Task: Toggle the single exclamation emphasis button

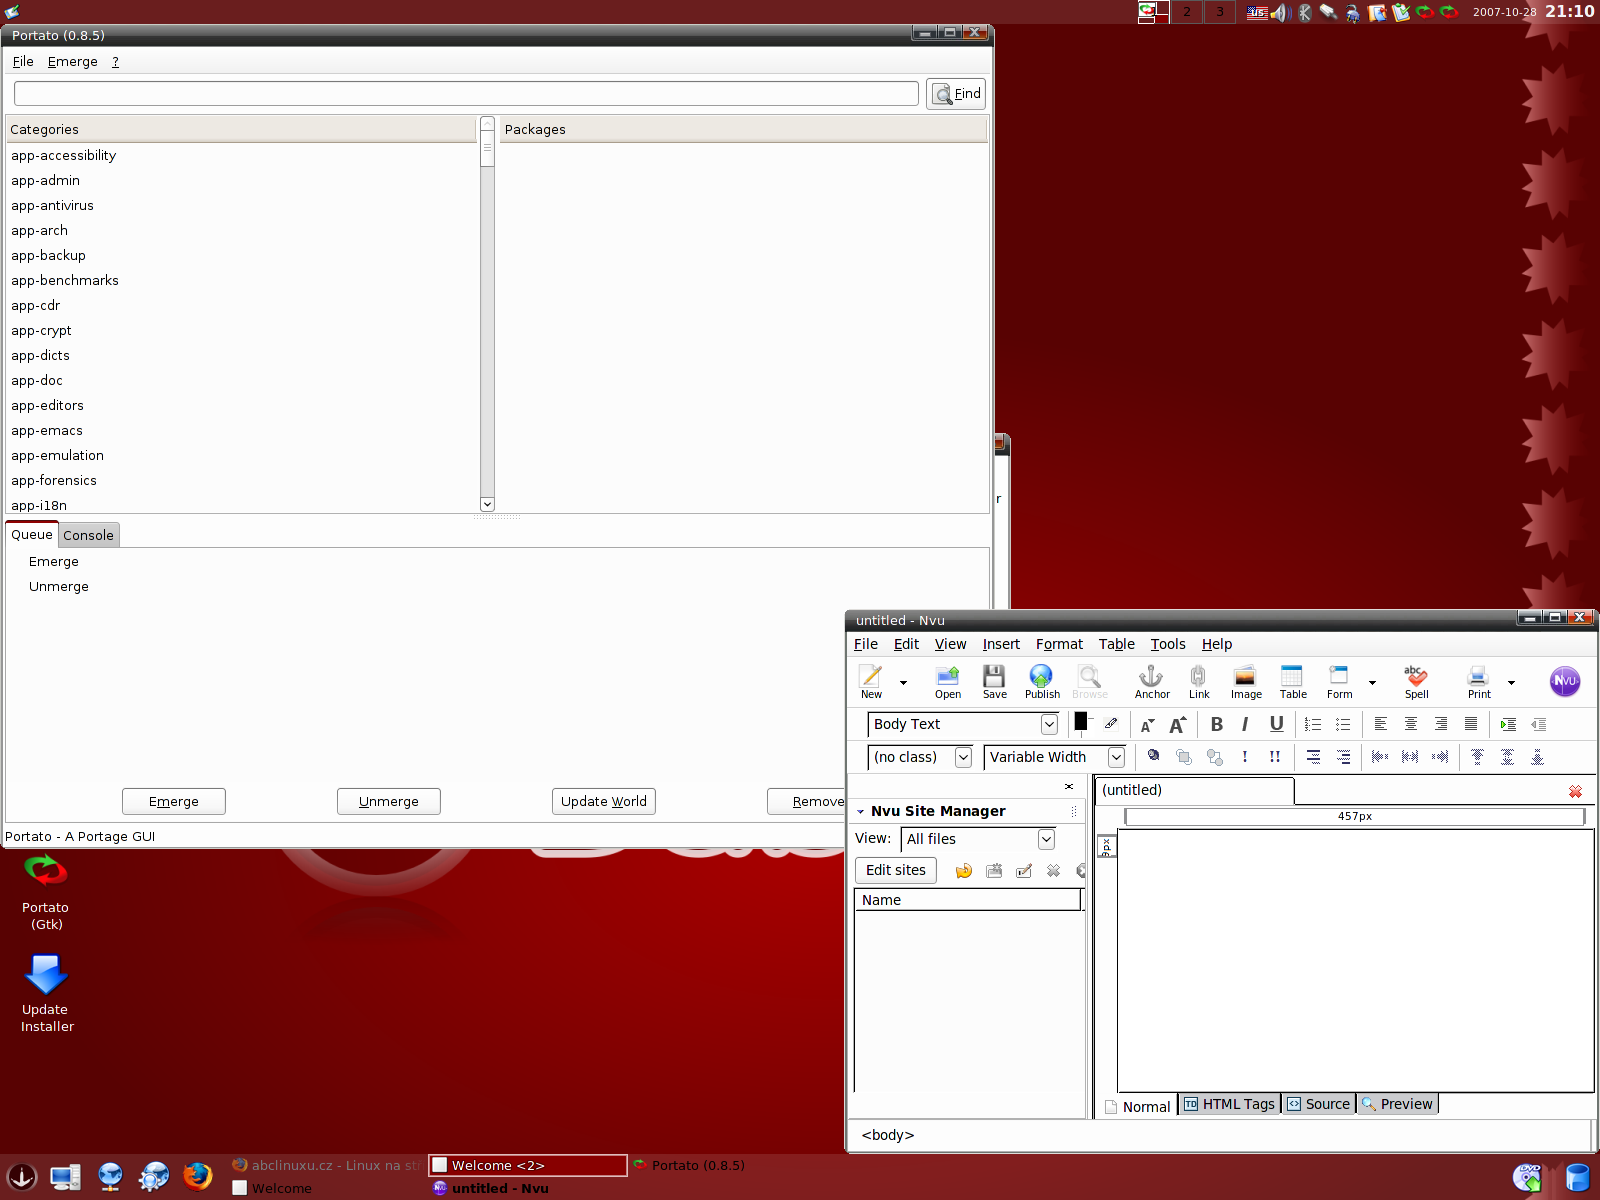Action: [x=1245, y=757]
